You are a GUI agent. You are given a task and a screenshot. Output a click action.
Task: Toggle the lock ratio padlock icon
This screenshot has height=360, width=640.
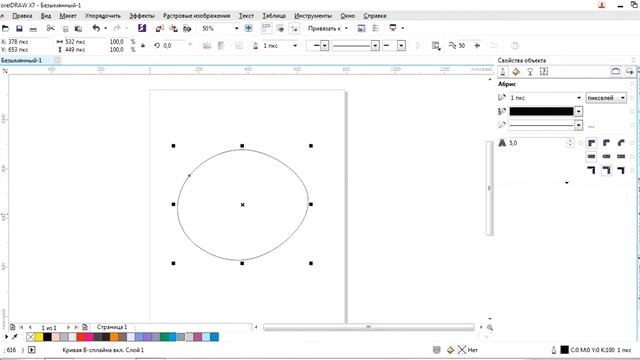pyautogui.click(x=143, y=46)
